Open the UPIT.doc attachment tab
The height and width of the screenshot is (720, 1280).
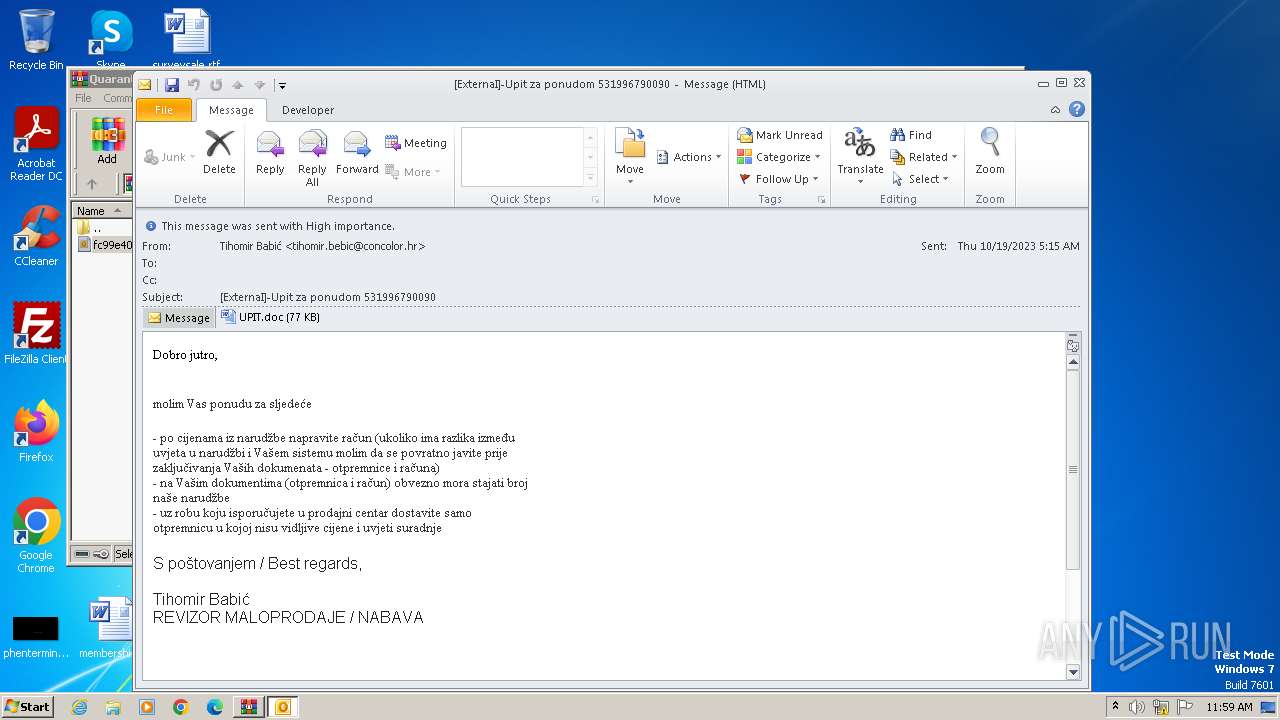click(271, 317)
